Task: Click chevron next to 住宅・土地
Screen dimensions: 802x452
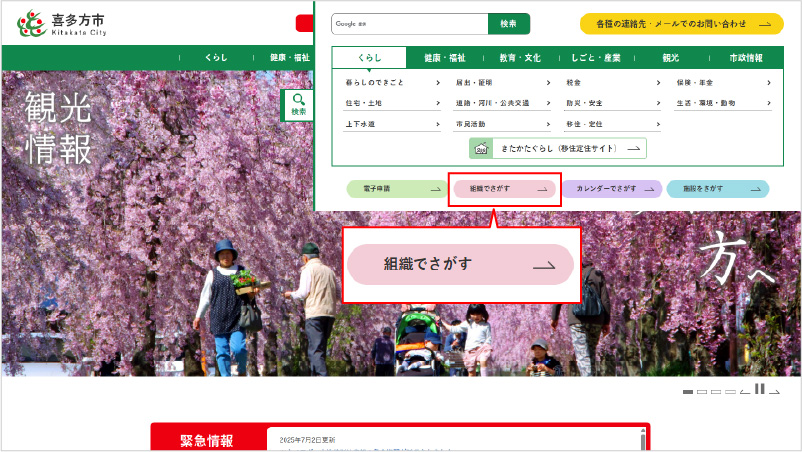Action: click(x=438, y=103)
